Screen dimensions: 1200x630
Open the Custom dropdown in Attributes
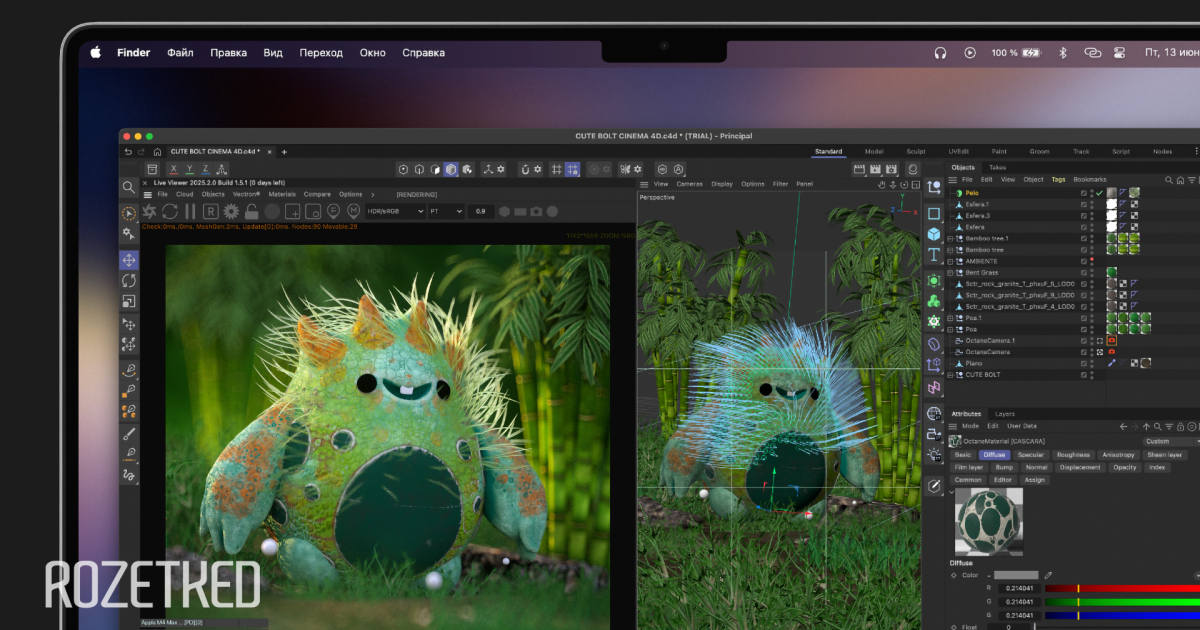pyautogui.click(x=1172, y=441)
